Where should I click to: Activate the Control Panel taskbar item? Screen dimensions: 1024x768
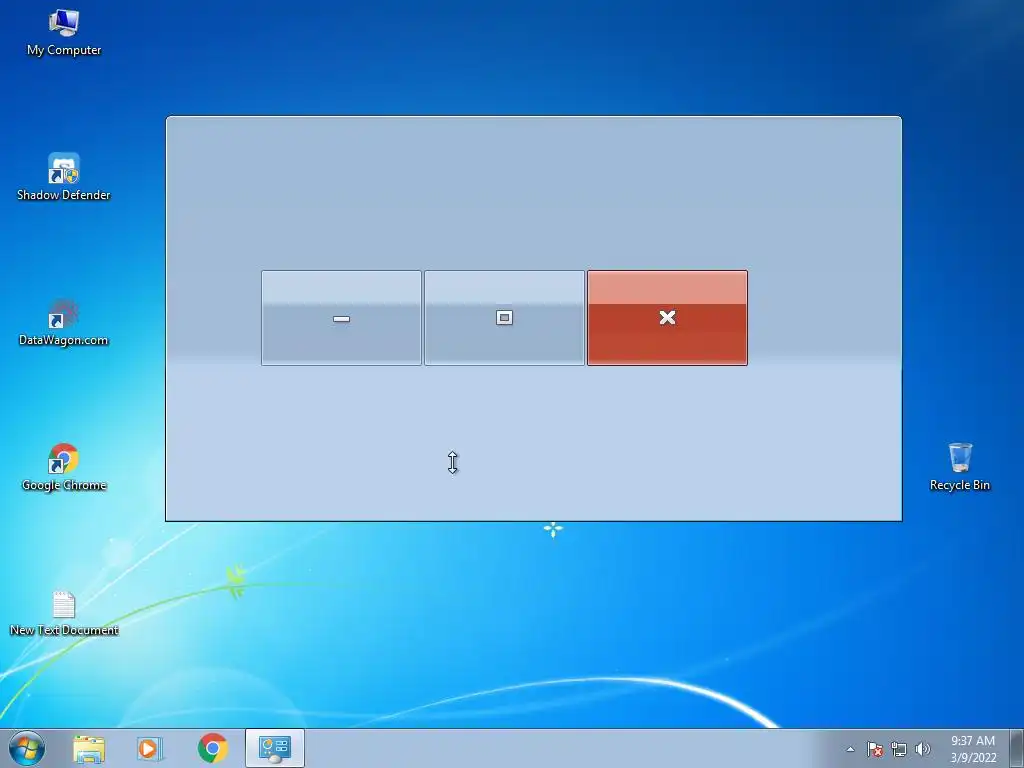(275, 748)
